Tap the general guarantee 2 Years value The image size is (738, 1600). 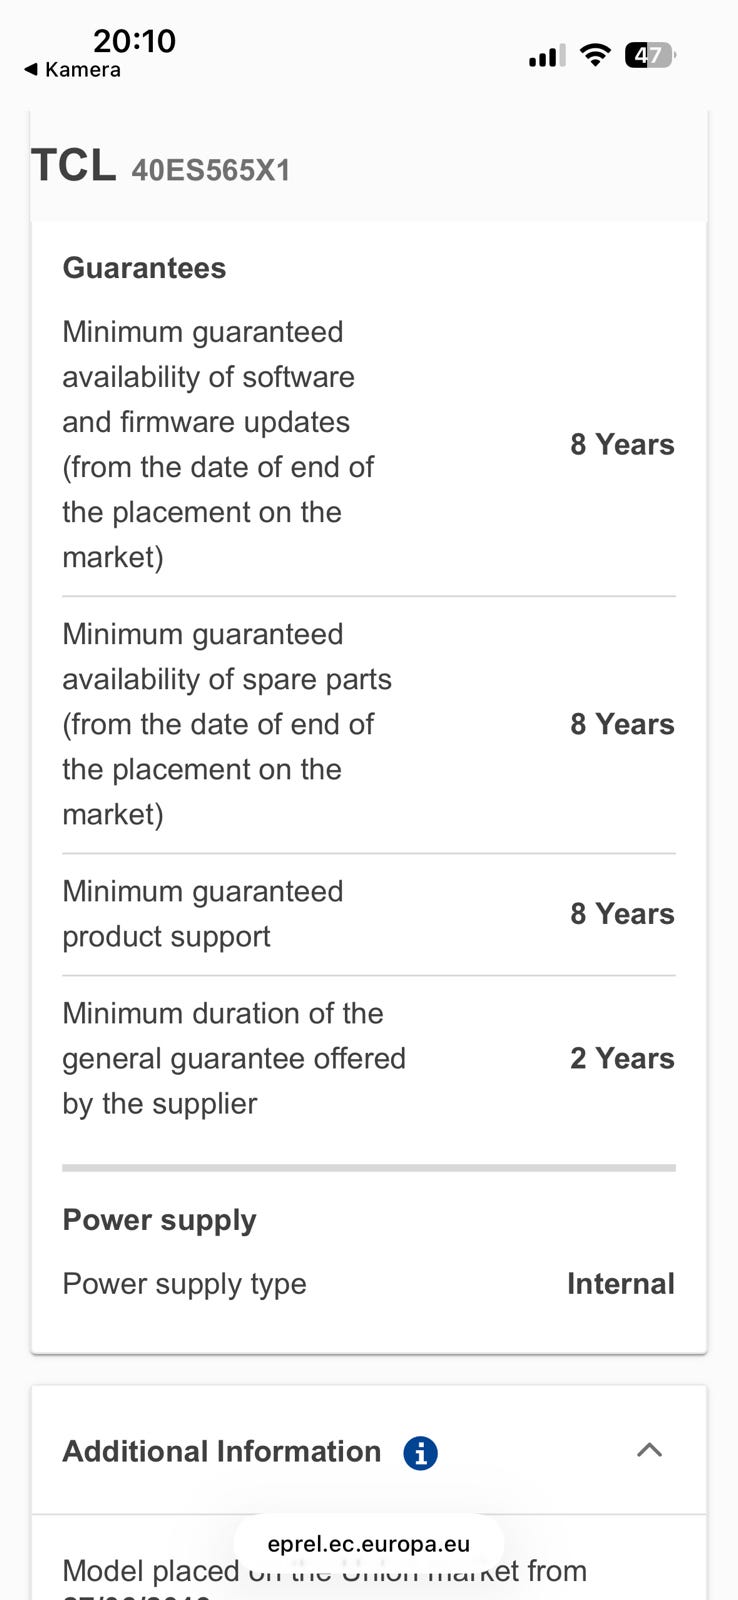coord(622,1058)
